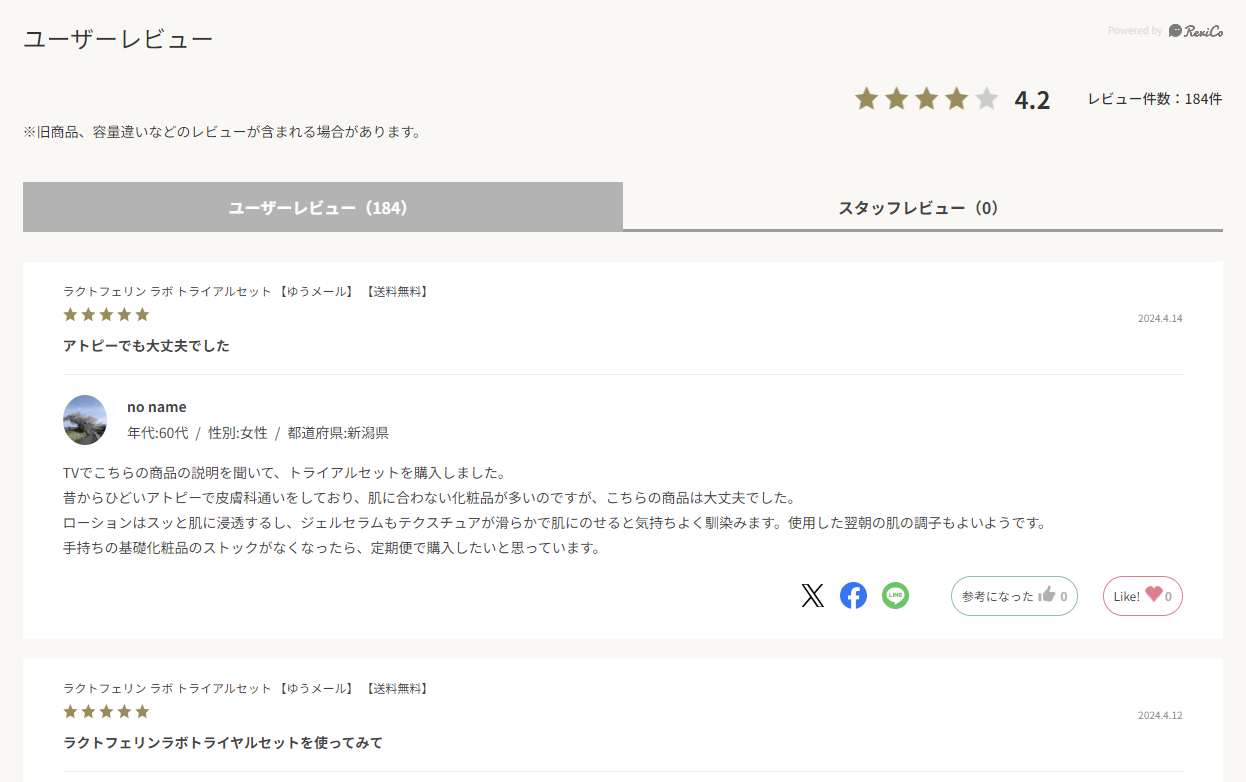The height and width of the screenshot is (782, 1246).
Task: Click the heart icon in Like! button
Action: 1154,595
